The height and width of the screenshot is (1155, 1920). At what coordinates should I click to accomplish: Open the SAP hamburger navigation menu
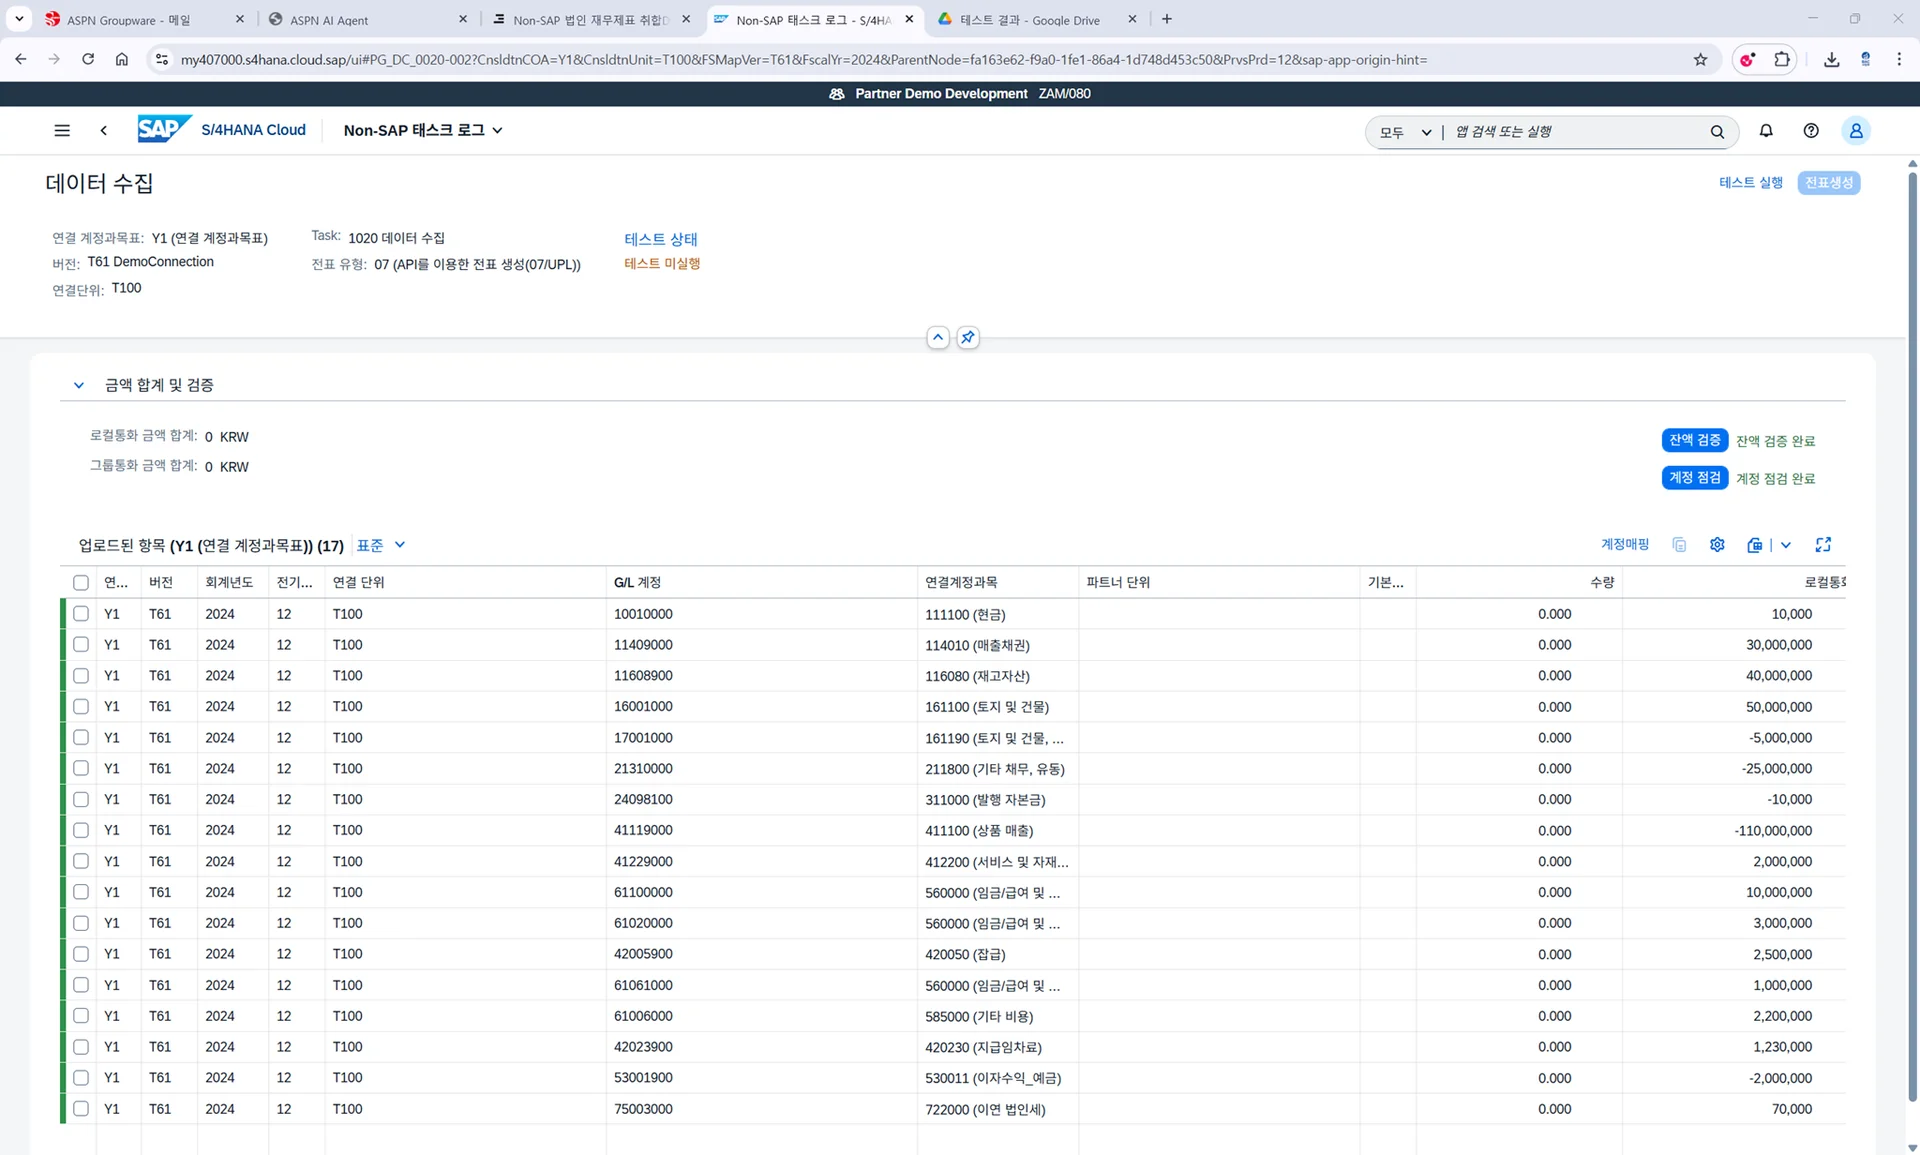point(62,130)
